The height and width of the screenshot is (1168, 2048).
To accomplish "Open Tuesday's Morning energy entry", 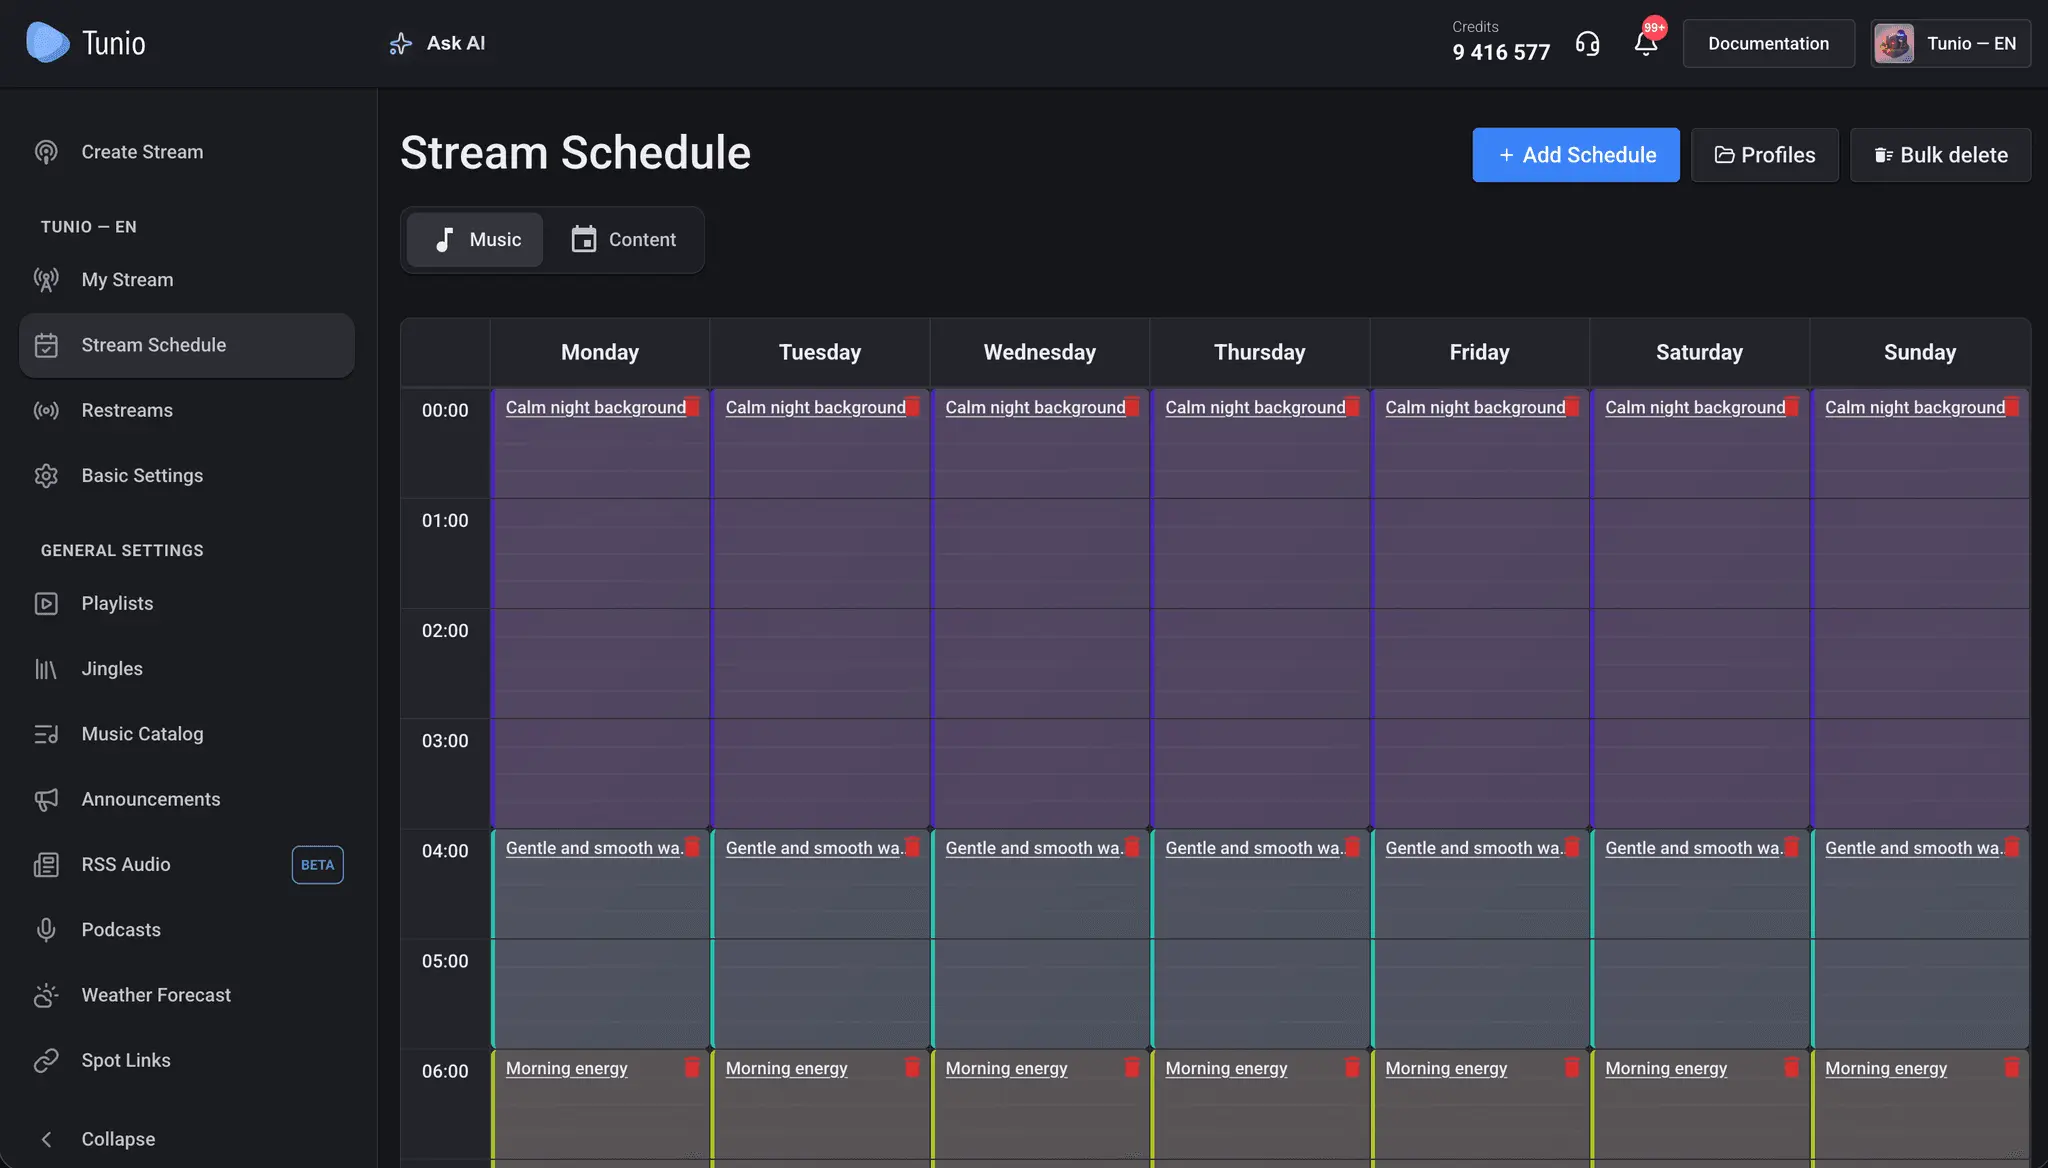I will coord(787,1067).
